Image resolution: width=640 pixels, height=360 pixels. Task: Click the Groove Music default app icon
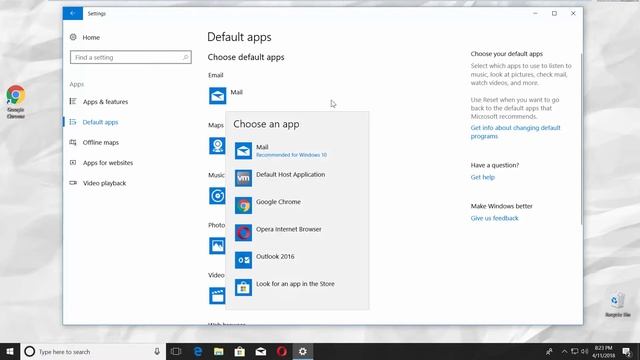click(217, 196)
